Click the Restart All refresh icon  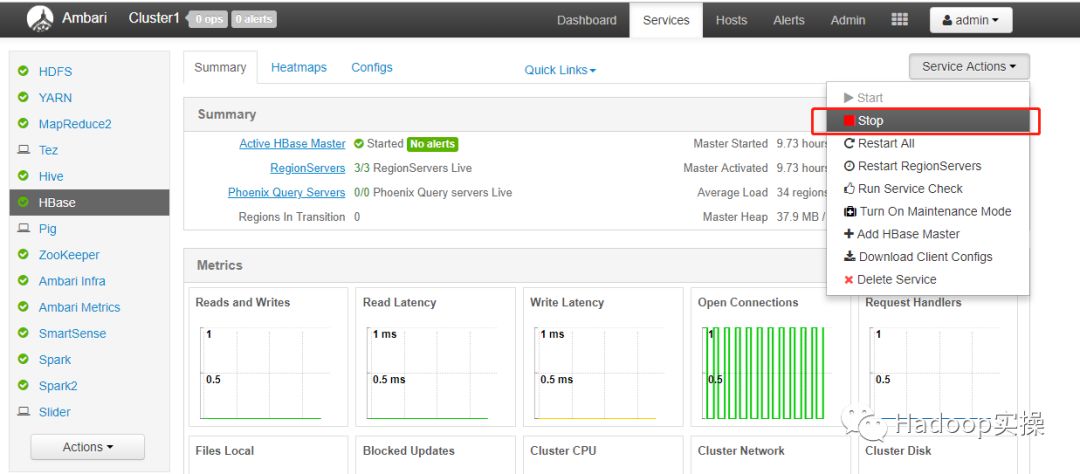coord(849,143)
